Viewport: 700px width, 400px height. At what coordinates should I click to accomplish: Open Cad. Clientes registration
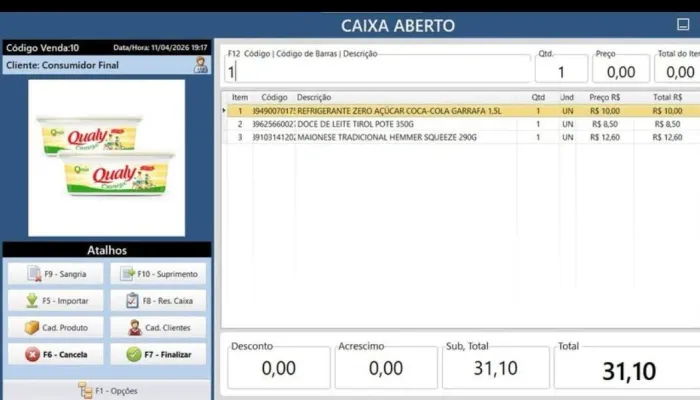(x=158, y=327)
